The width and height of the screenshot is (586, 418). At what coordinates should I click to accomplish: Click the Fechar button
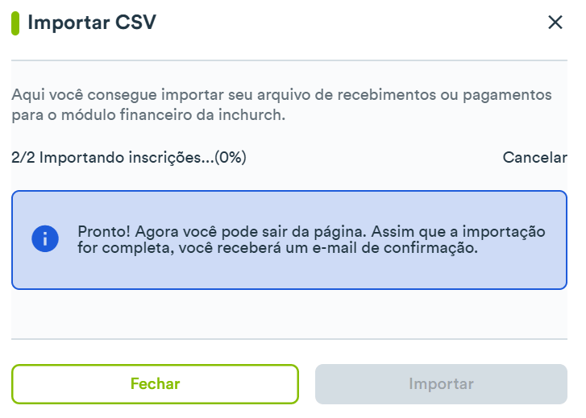(x=155, y=384)
